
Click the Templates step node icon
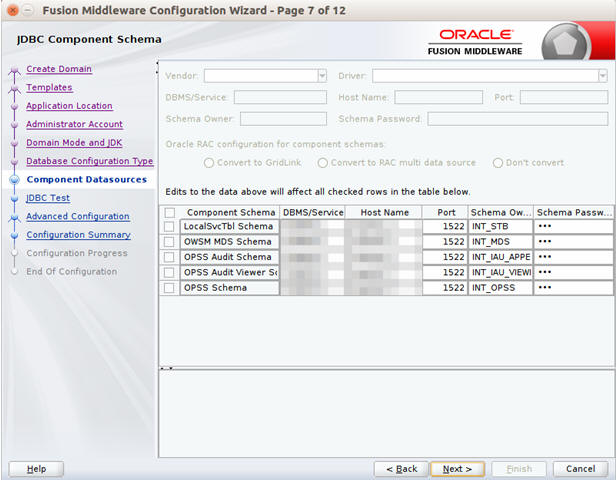[x=15, y=89]
